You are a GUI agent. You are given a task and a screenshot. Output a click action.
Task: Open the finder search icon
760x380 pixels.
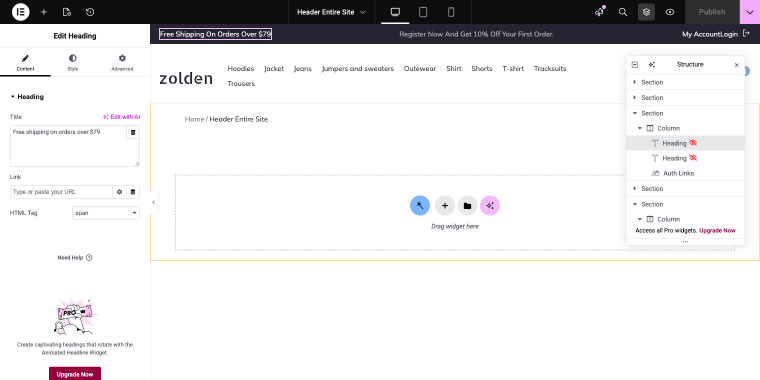coord(623,12)
